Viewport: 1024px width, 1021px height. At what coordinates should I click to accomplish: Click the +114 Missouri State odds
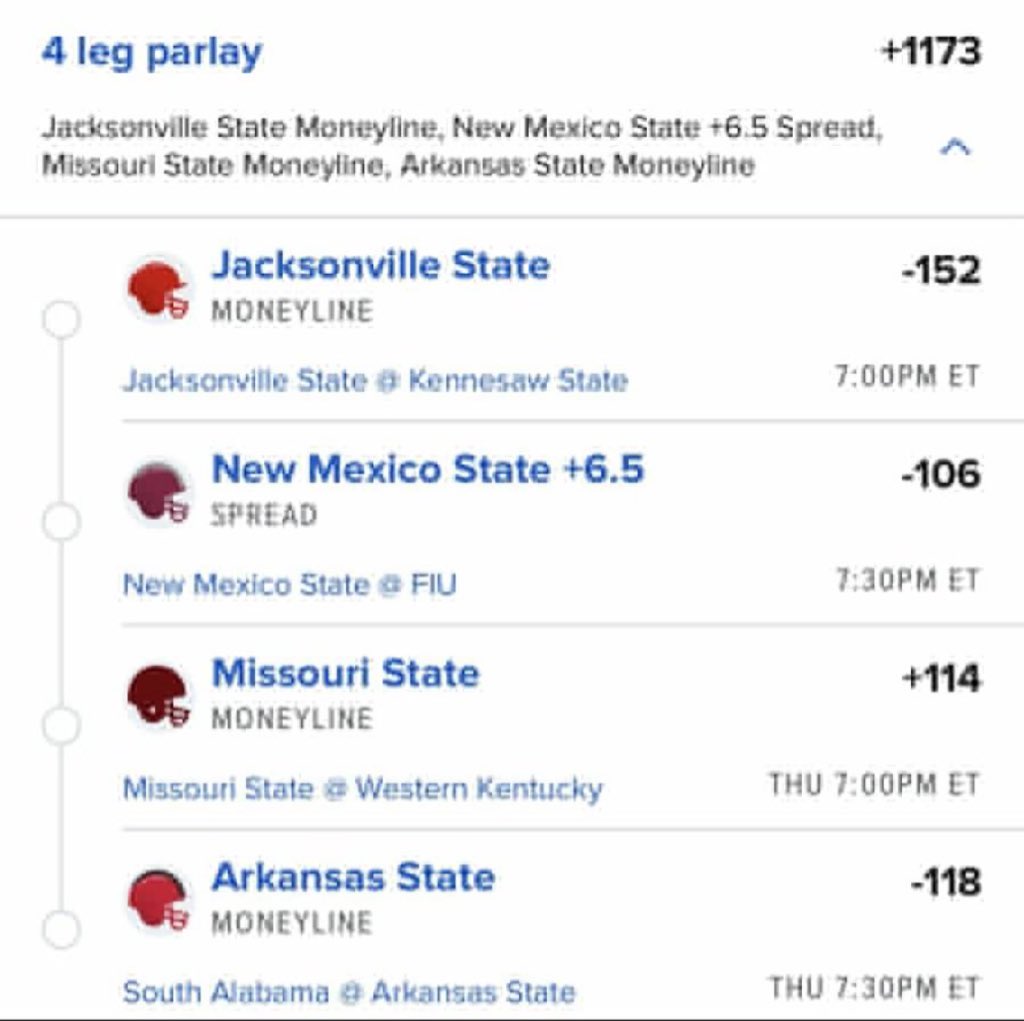pyautogui.click(x=941, y=677)
